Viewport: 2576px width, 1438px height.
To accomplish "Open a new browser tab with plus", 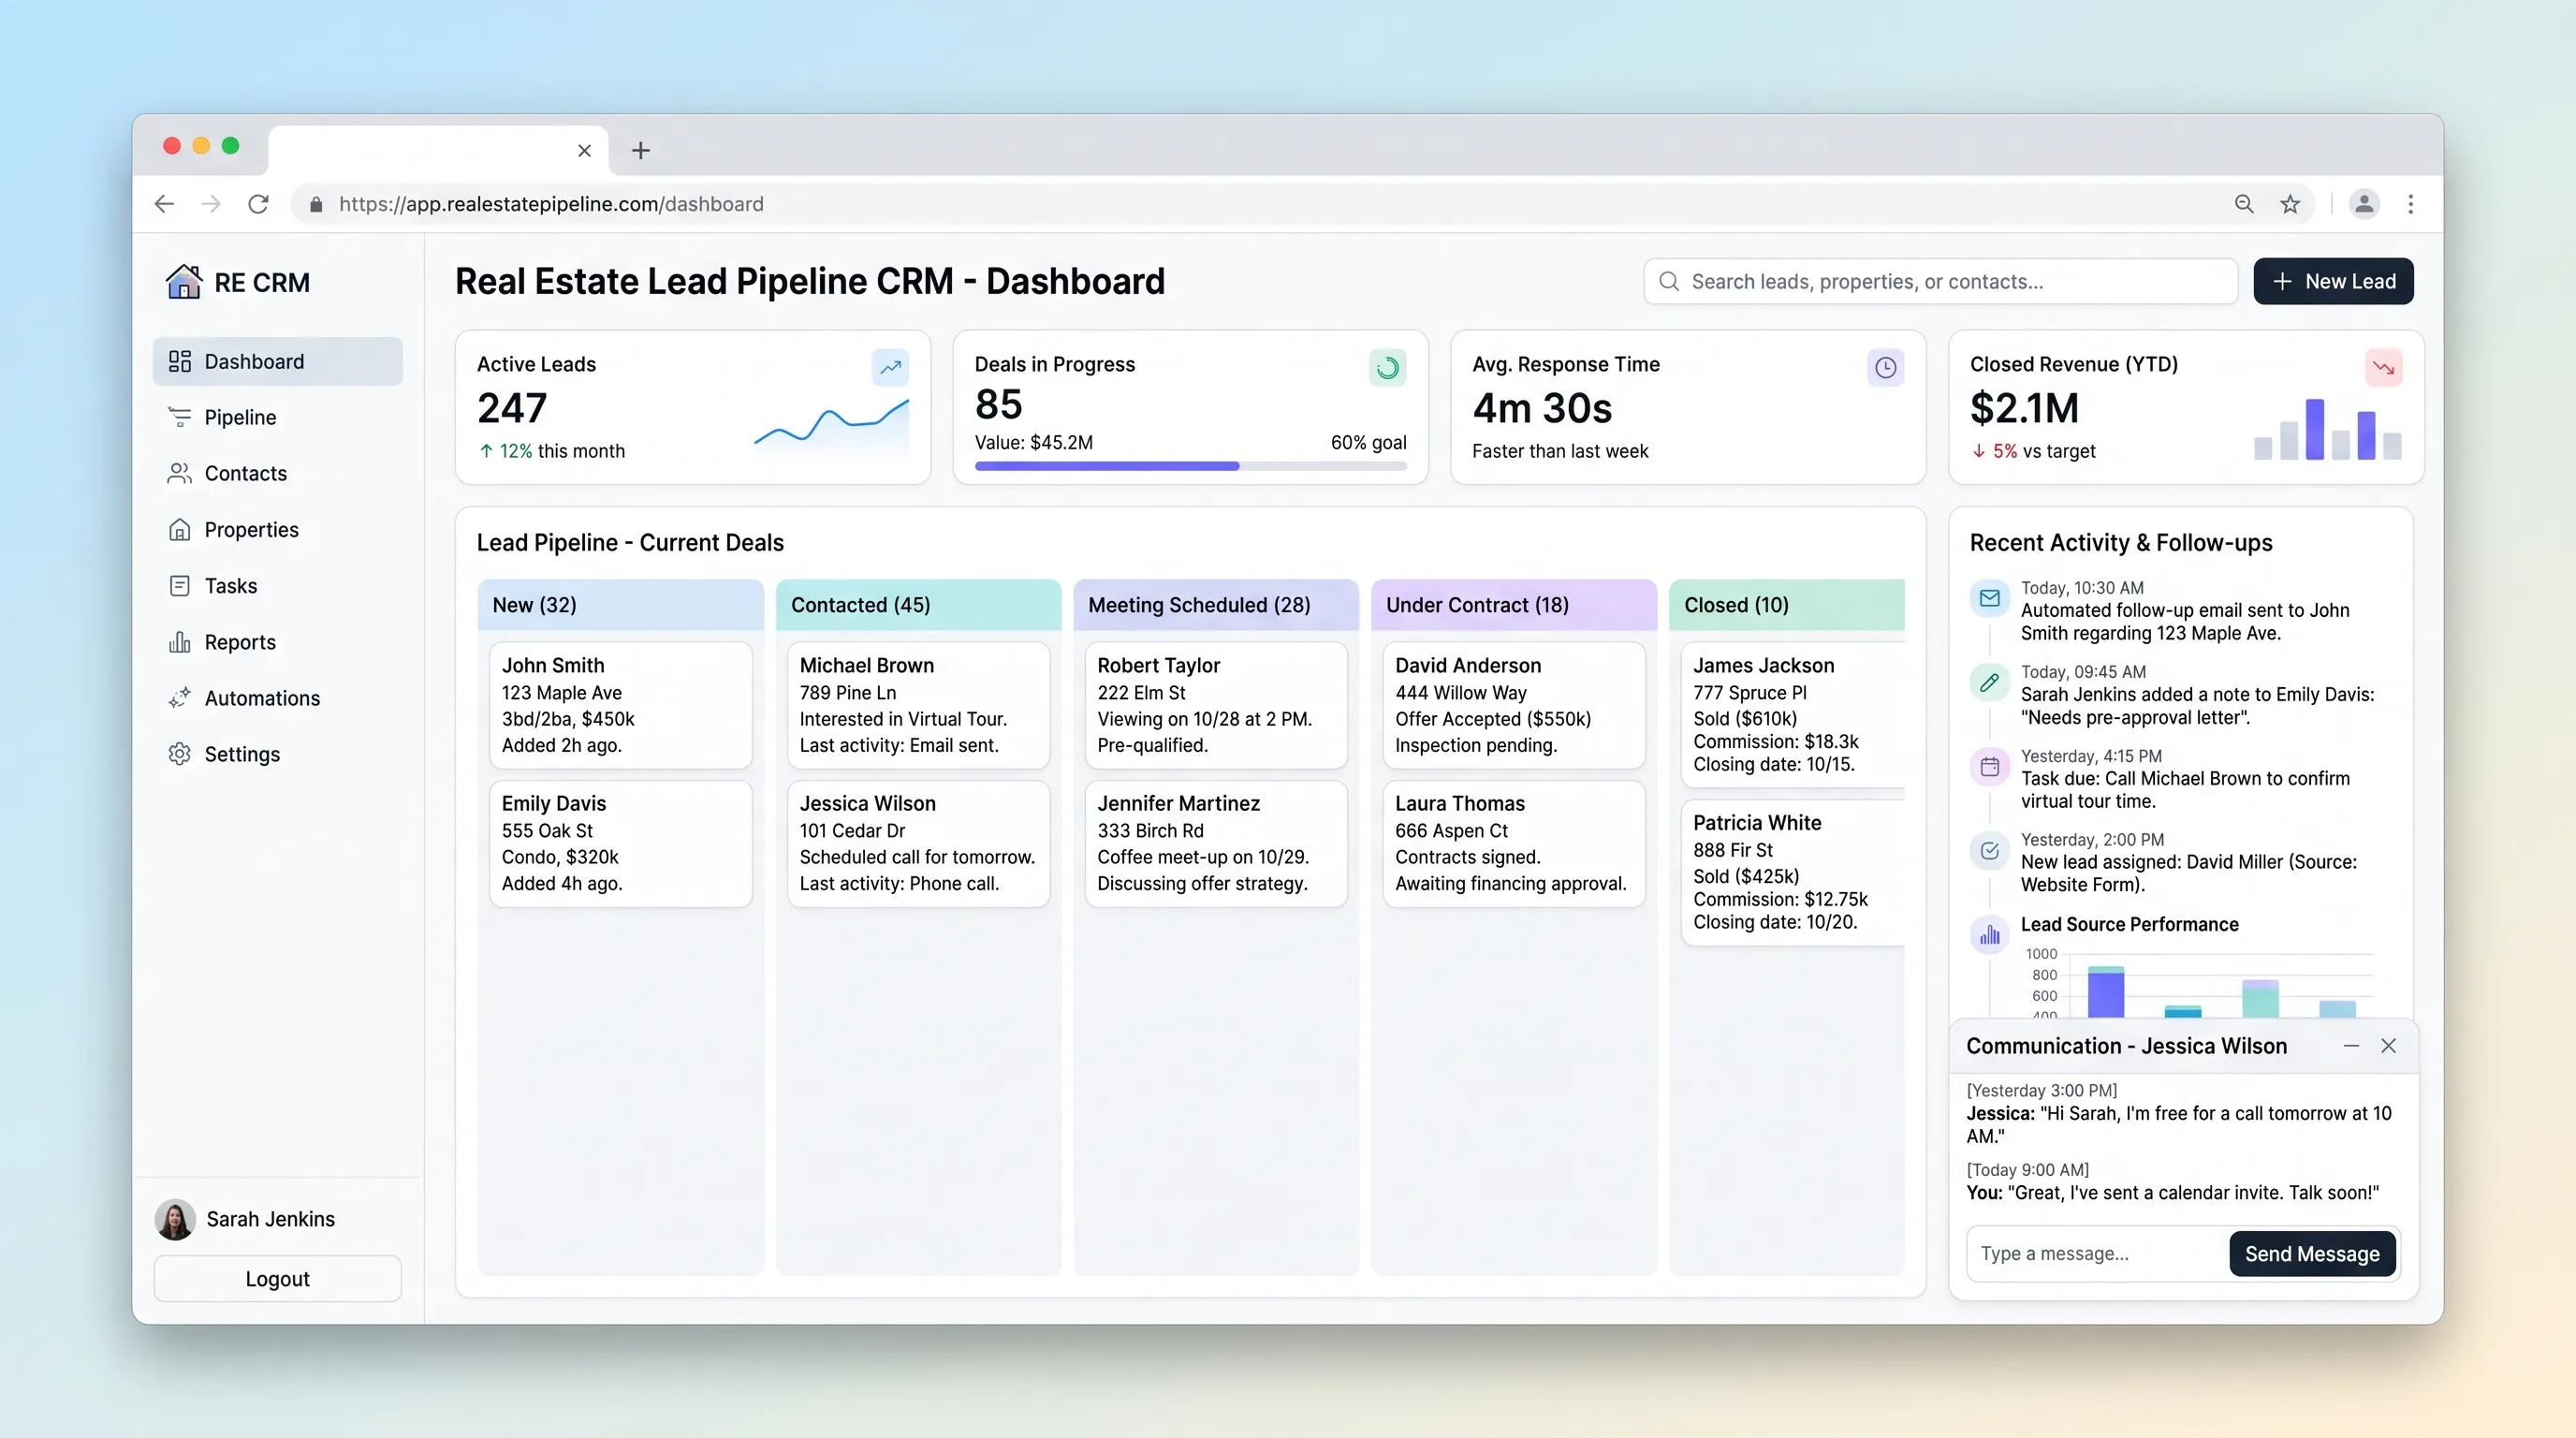I will tap(641, 150).
